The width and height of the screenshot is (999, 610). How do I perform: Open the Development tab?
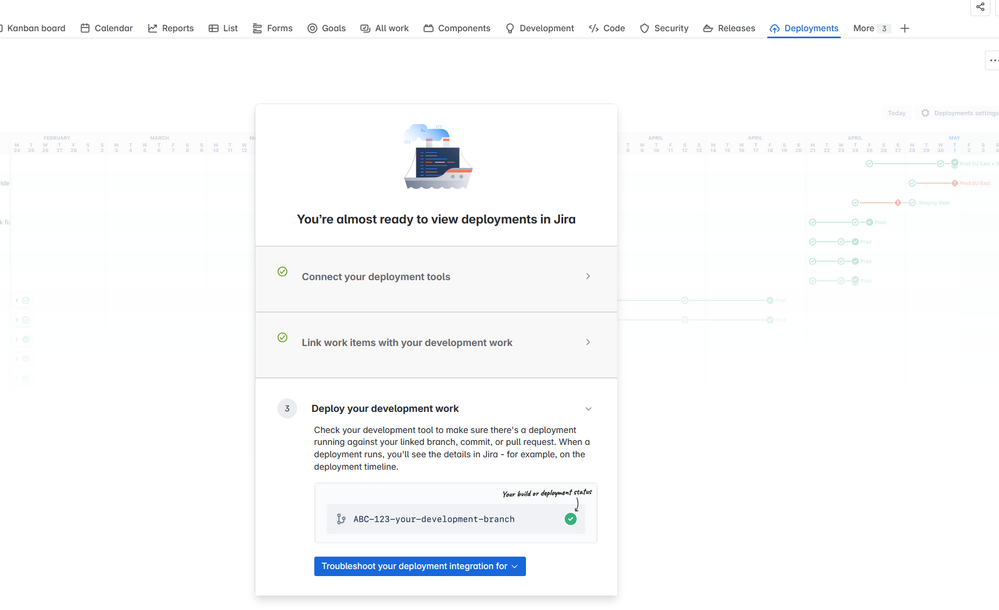click(540, 28)
